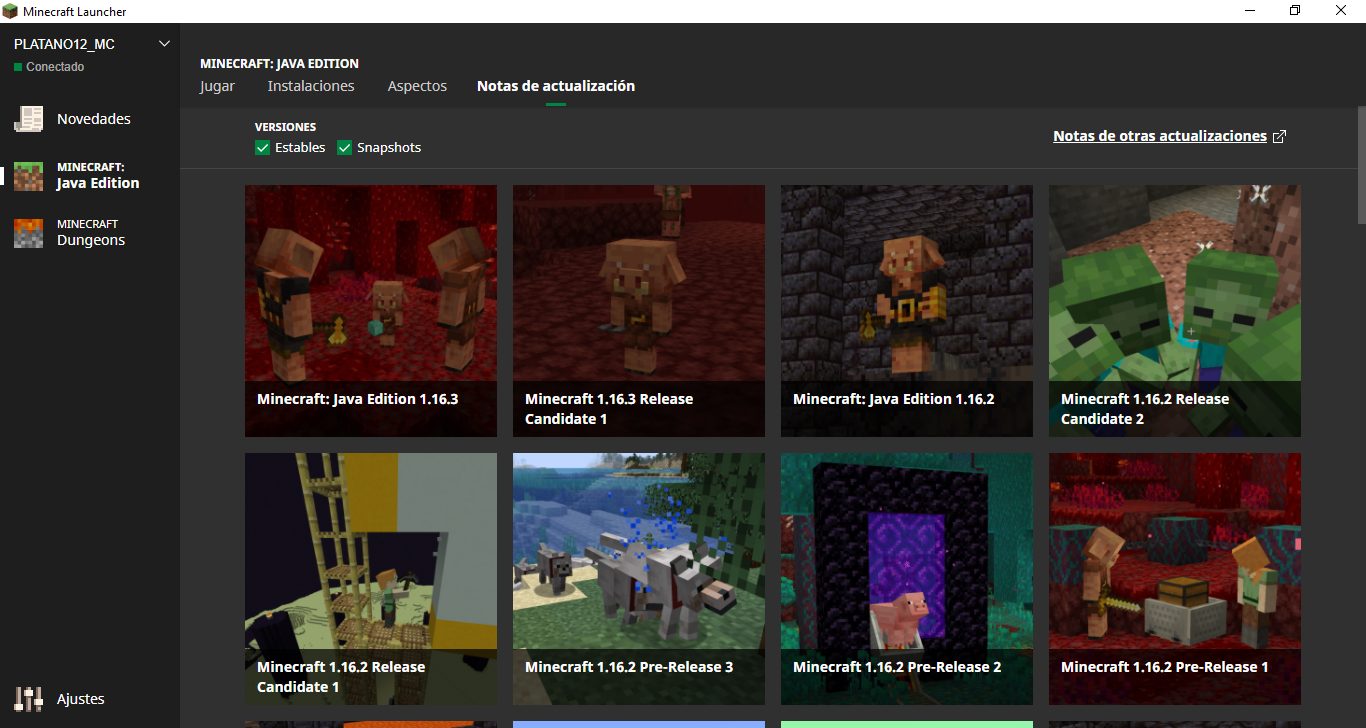Open Minecraft 1.16.2 Release Candidate 2 card
This screenshot has width=1366, height=728.
click(1175, 311)
